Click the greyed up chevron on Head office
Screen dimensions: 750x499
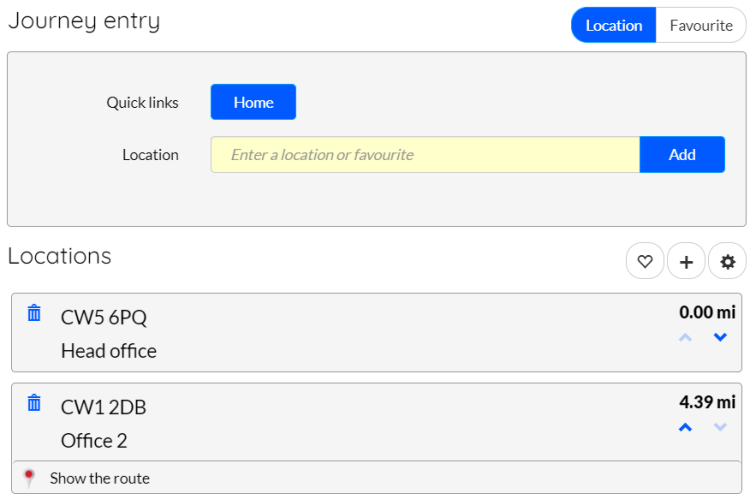tap(685, 337)
